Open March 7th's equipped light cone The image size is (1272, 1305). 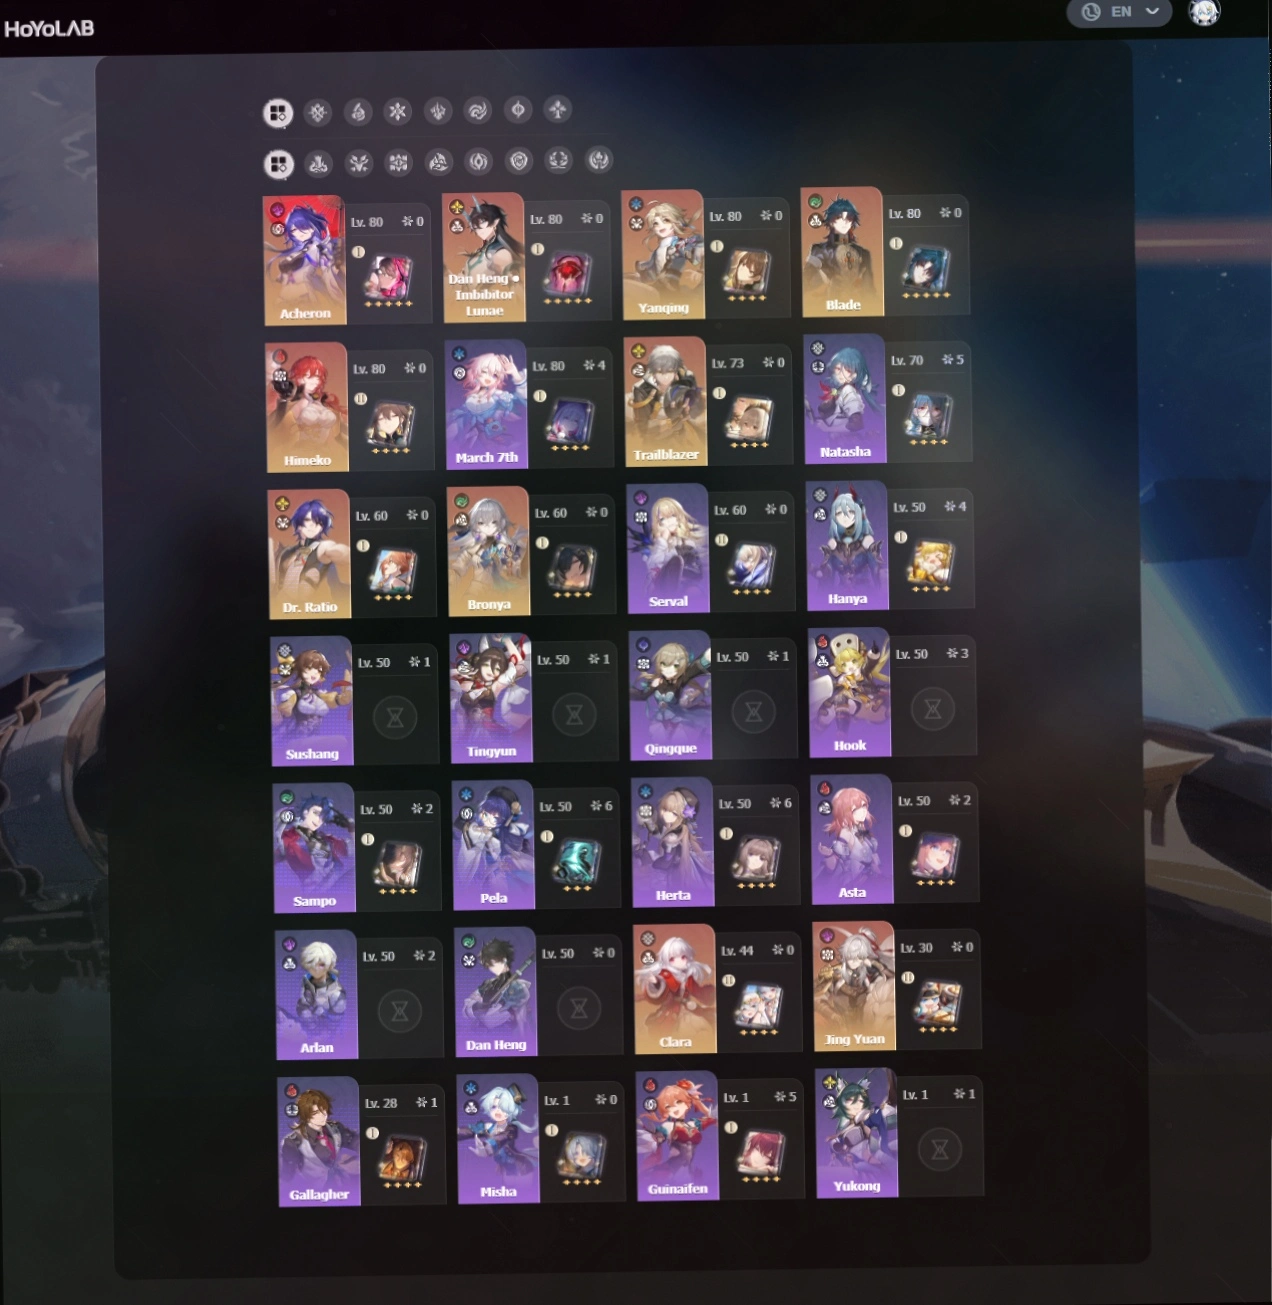[570, 421]
